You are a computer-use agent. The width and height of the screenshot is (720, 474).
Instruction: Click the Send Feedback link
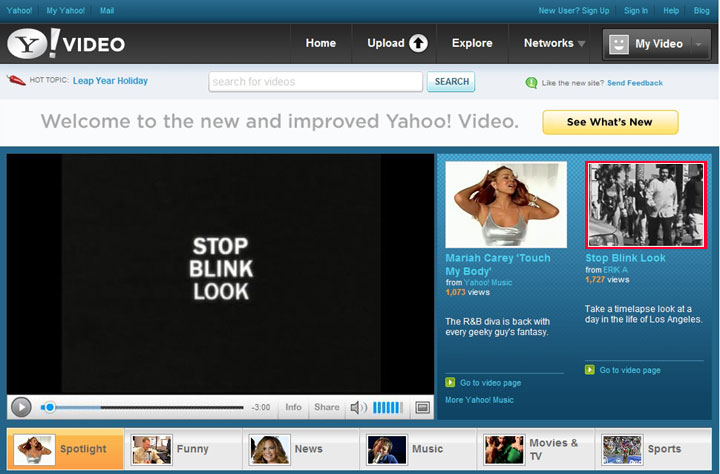click(x=635, y=83)
